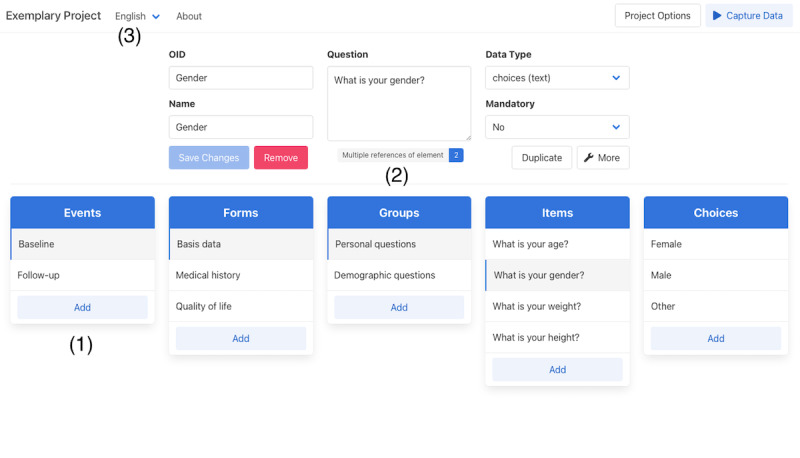The width and height of the screenshot is (800, 458).
Task: Add a new choice in Choices column
Action: click(715, 339)
